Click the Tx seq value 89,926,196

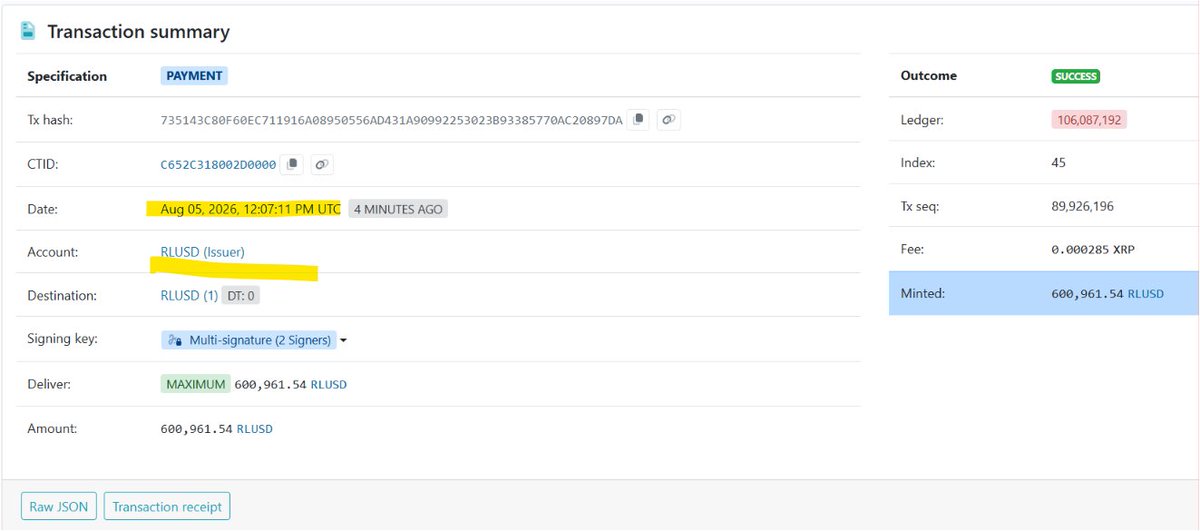(x=1082, y=206)
